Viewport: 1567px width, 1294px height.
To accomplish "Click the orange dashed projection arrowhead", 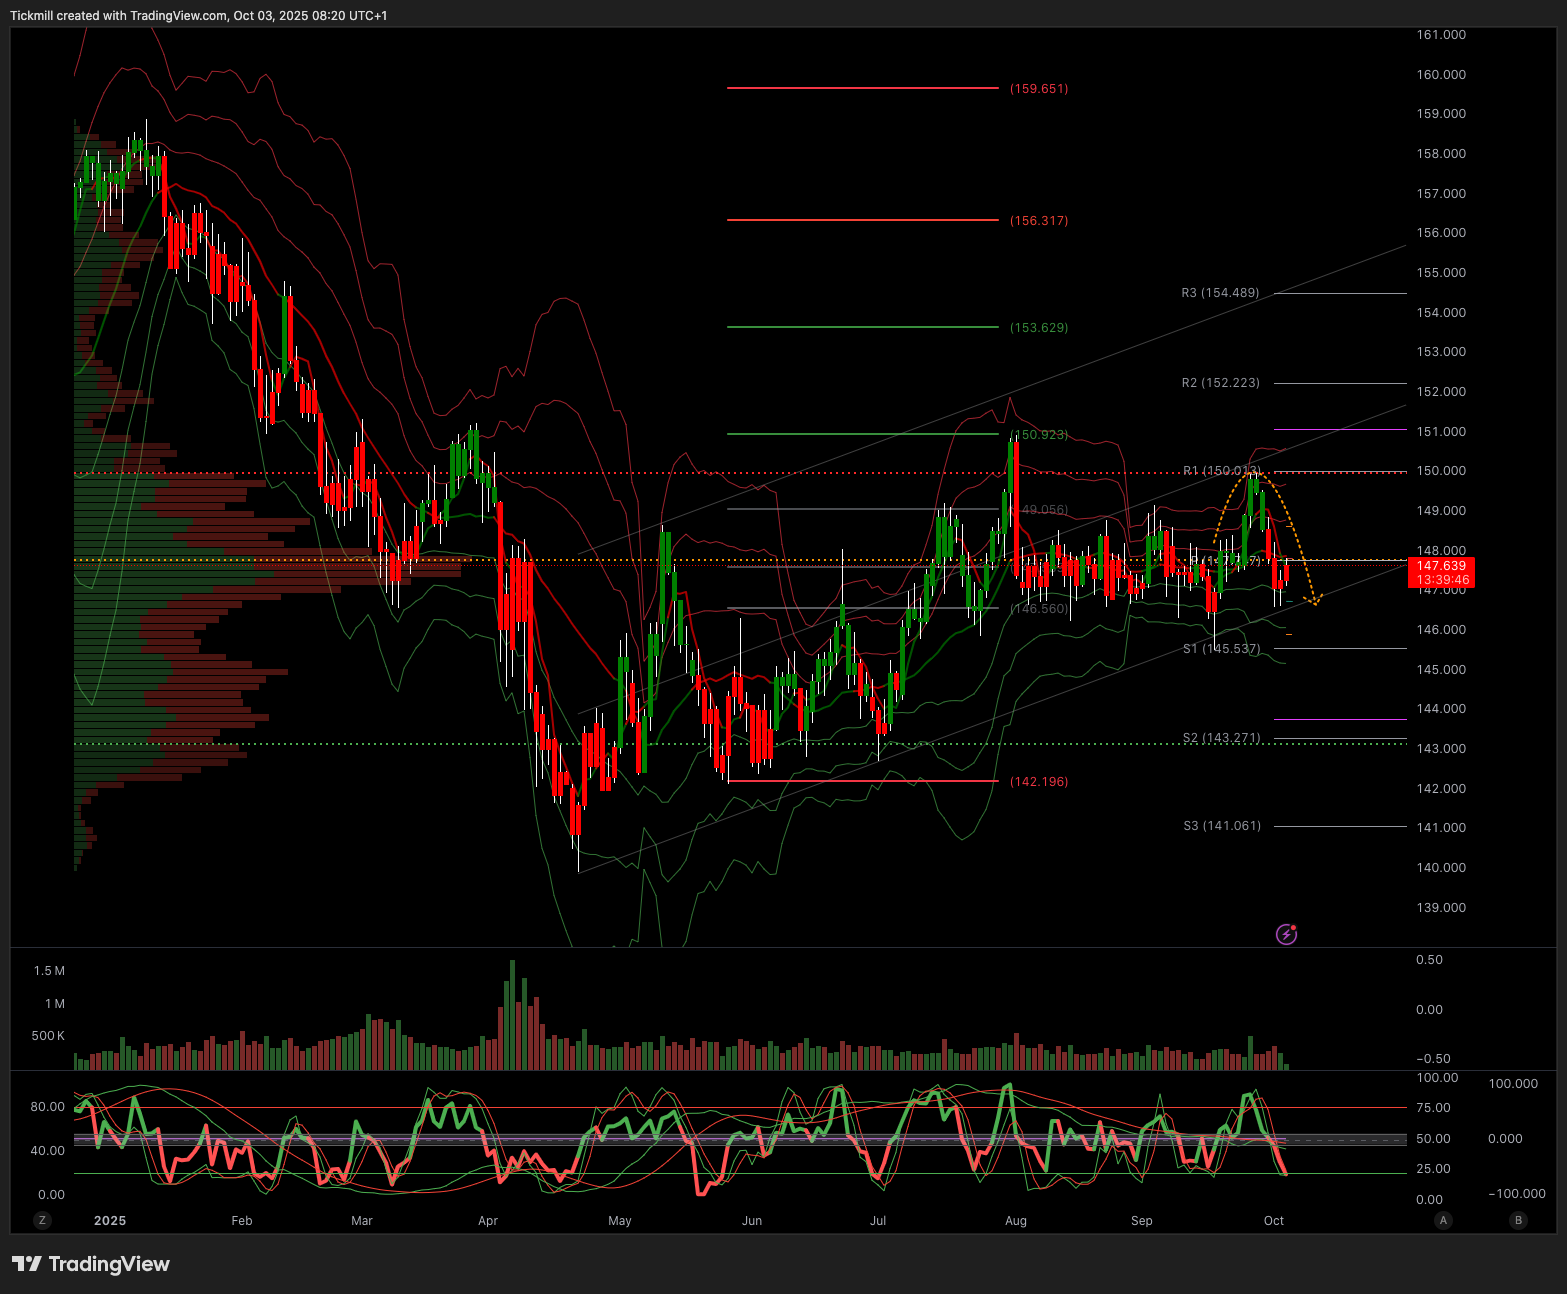I will coord(1318,600).
